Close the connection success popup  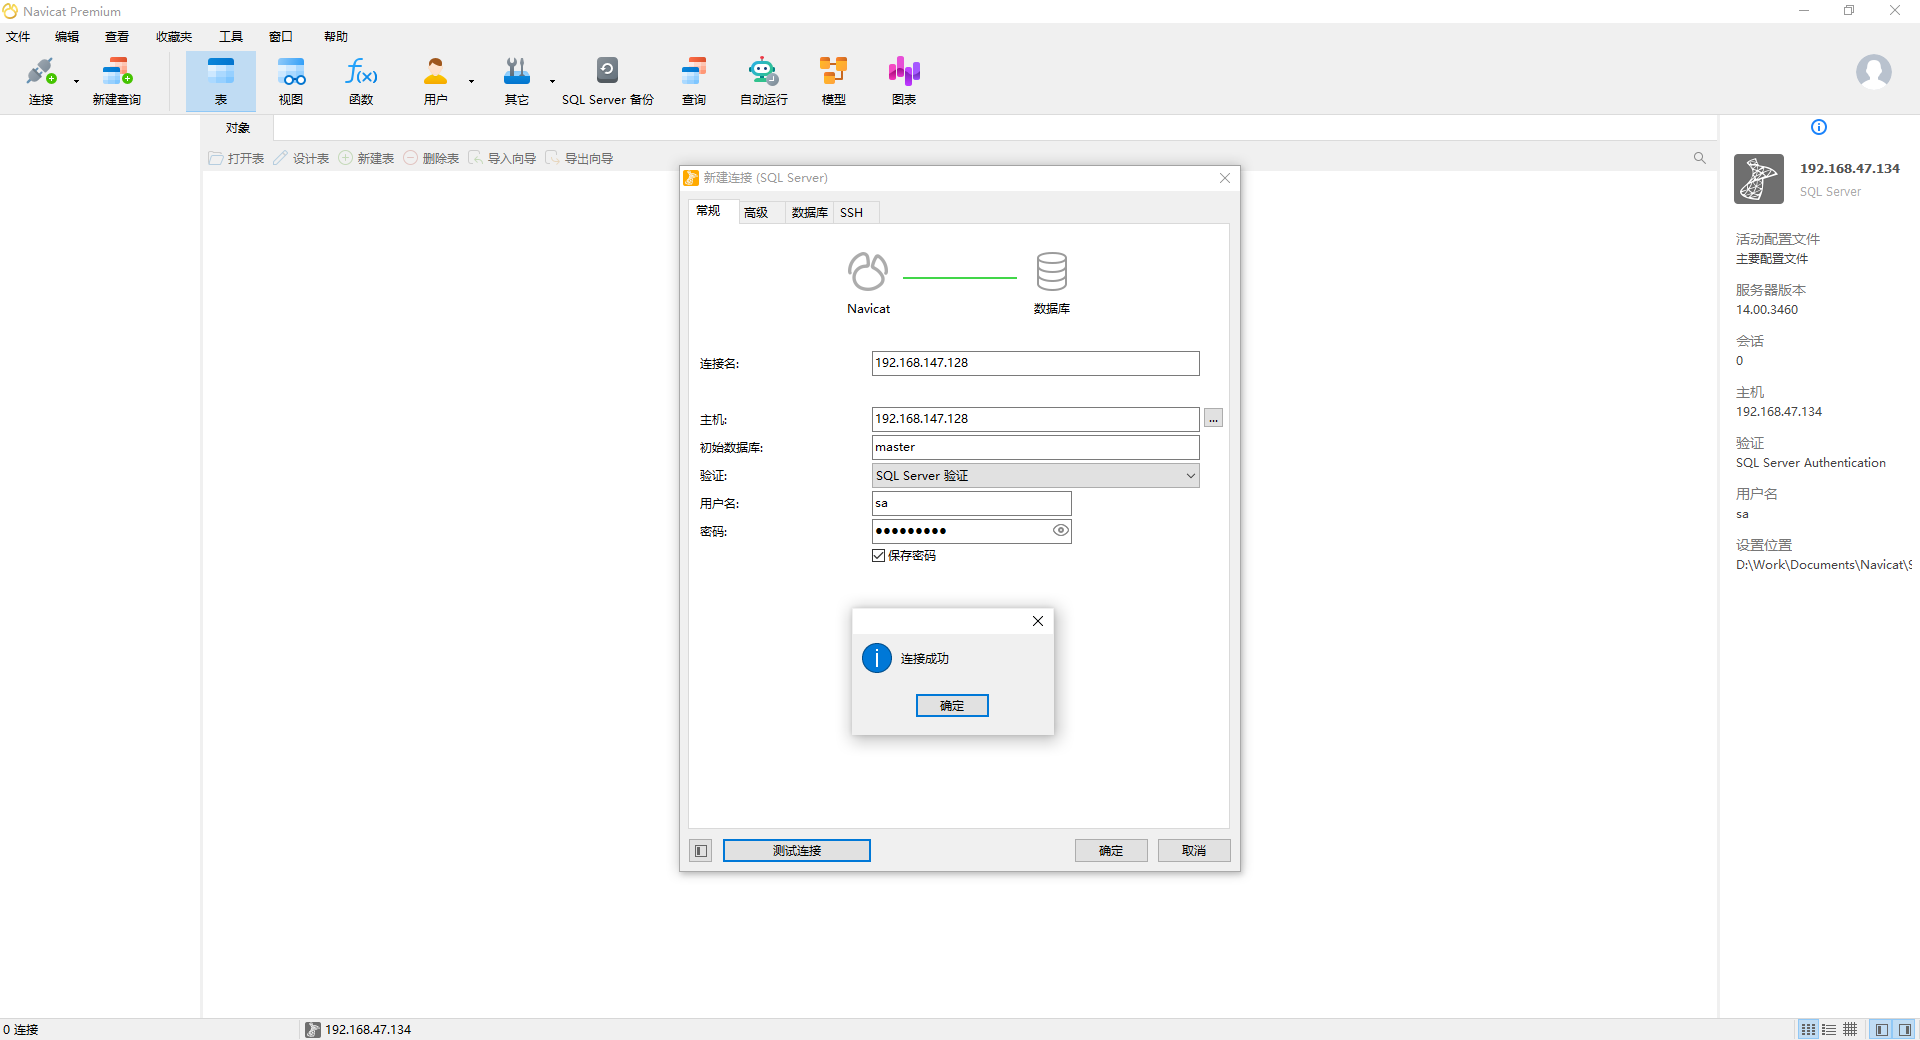(1038, 621)
